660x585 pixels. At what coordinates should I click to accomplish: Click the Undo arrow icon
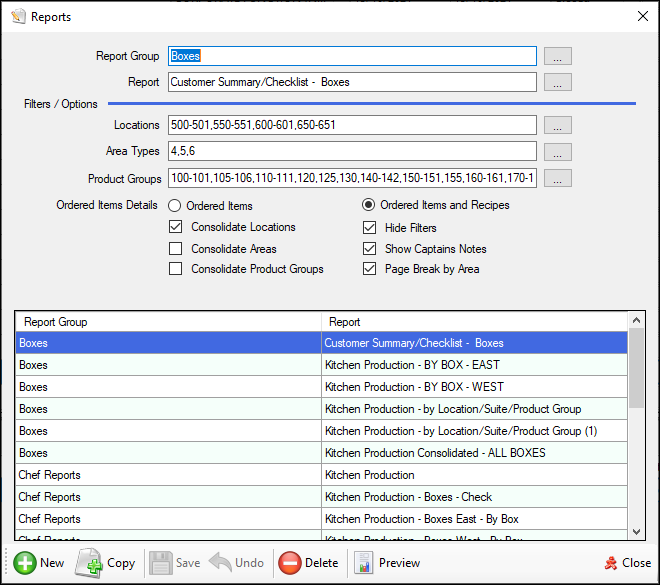click(221, 562)
